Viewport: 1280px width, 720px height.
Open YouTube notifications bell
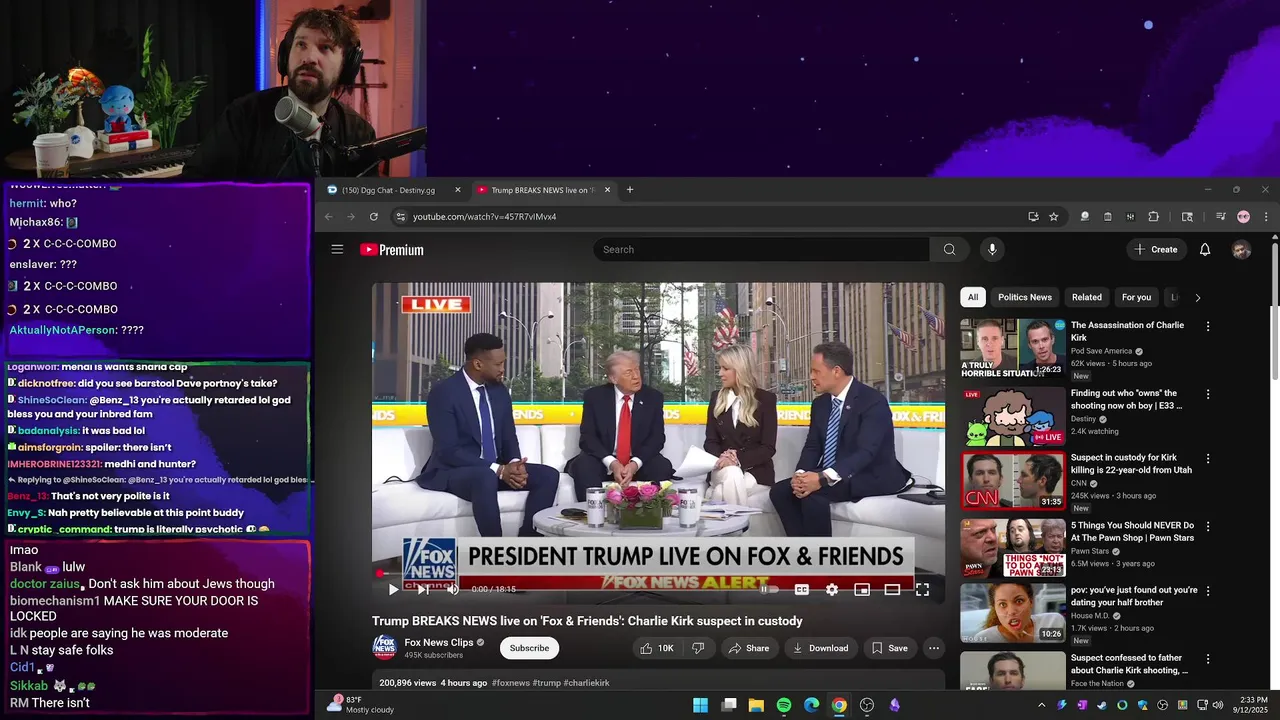click(1205, 249)
